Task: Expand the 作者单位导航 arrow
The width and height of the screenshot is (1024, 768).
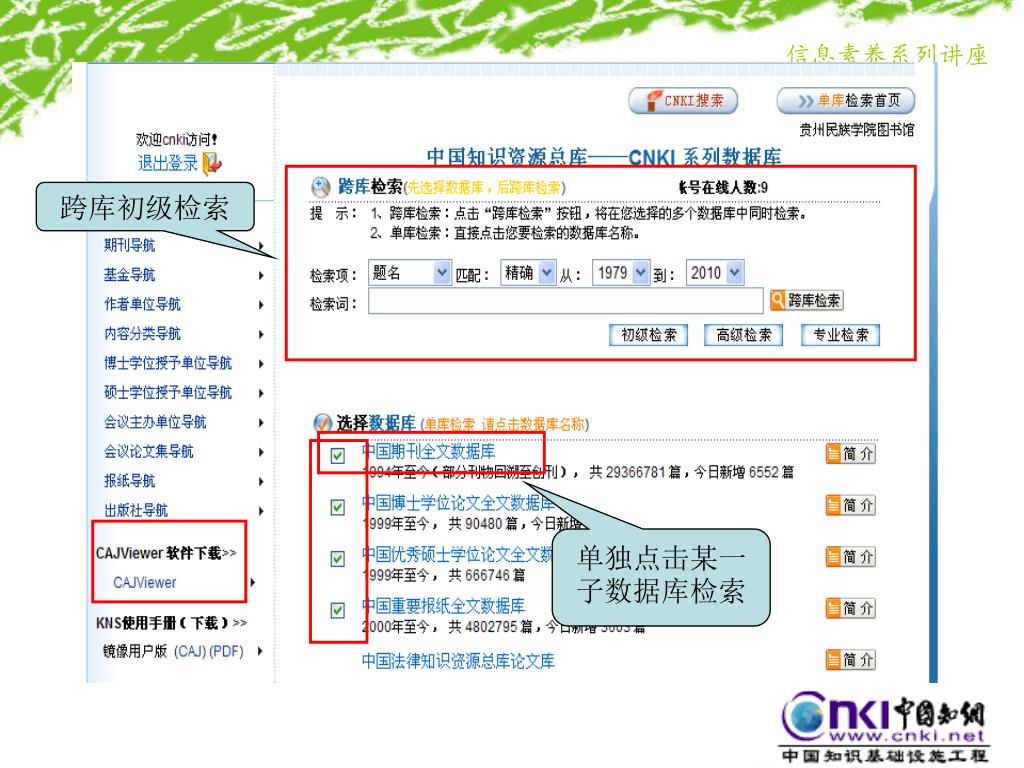Action: (x=261, y=305)
